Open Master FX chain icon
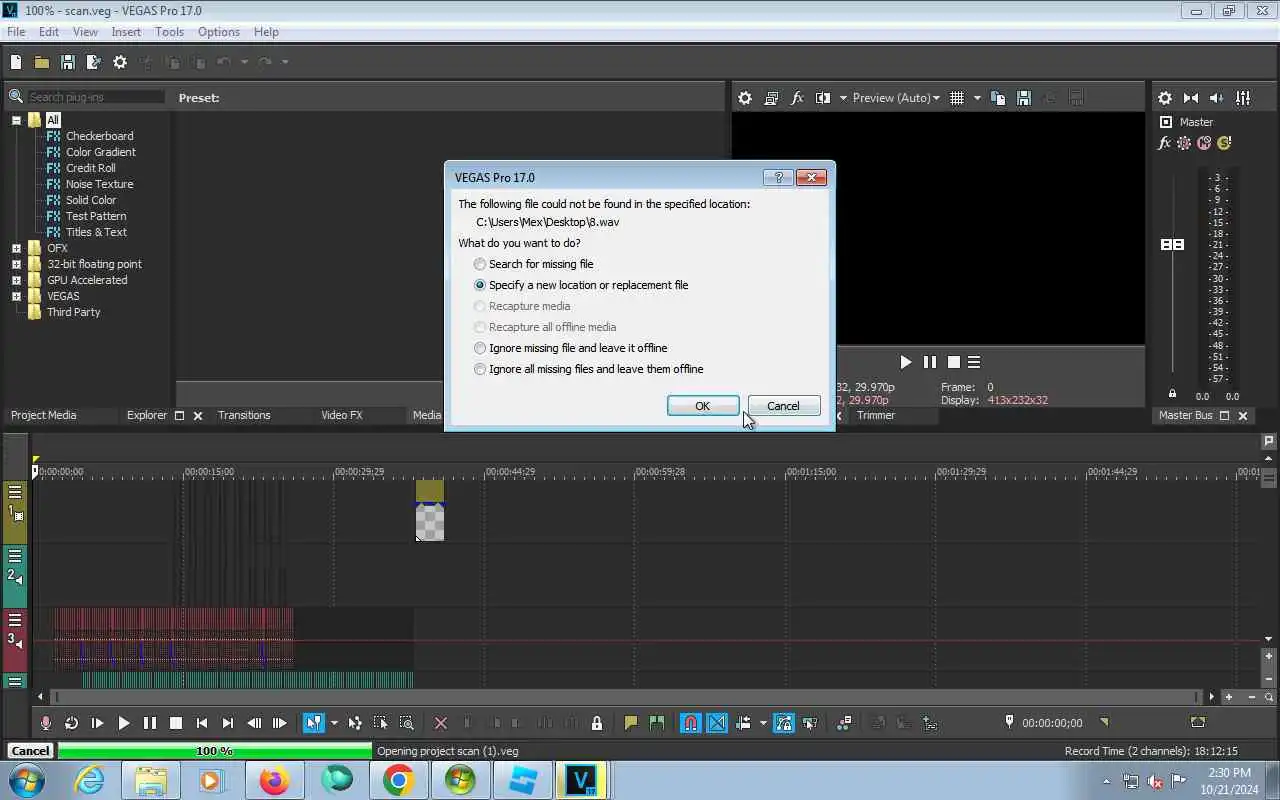1280x800 pixels. point(1164,143)
